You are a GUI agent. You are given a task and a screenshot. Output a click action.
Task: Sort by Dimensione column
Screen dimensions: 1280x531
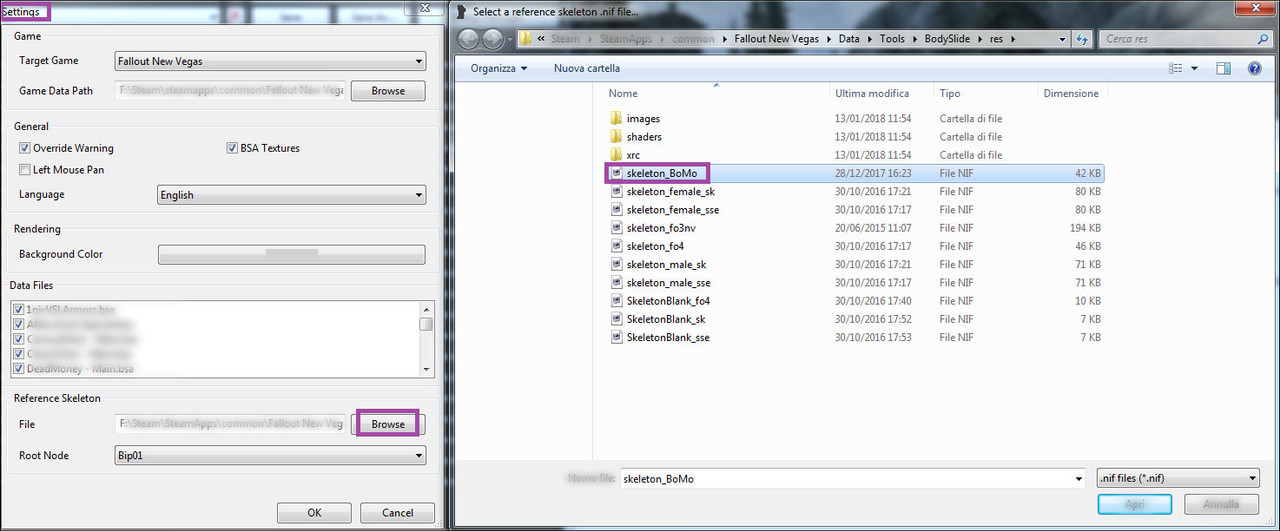point(1072,93)
